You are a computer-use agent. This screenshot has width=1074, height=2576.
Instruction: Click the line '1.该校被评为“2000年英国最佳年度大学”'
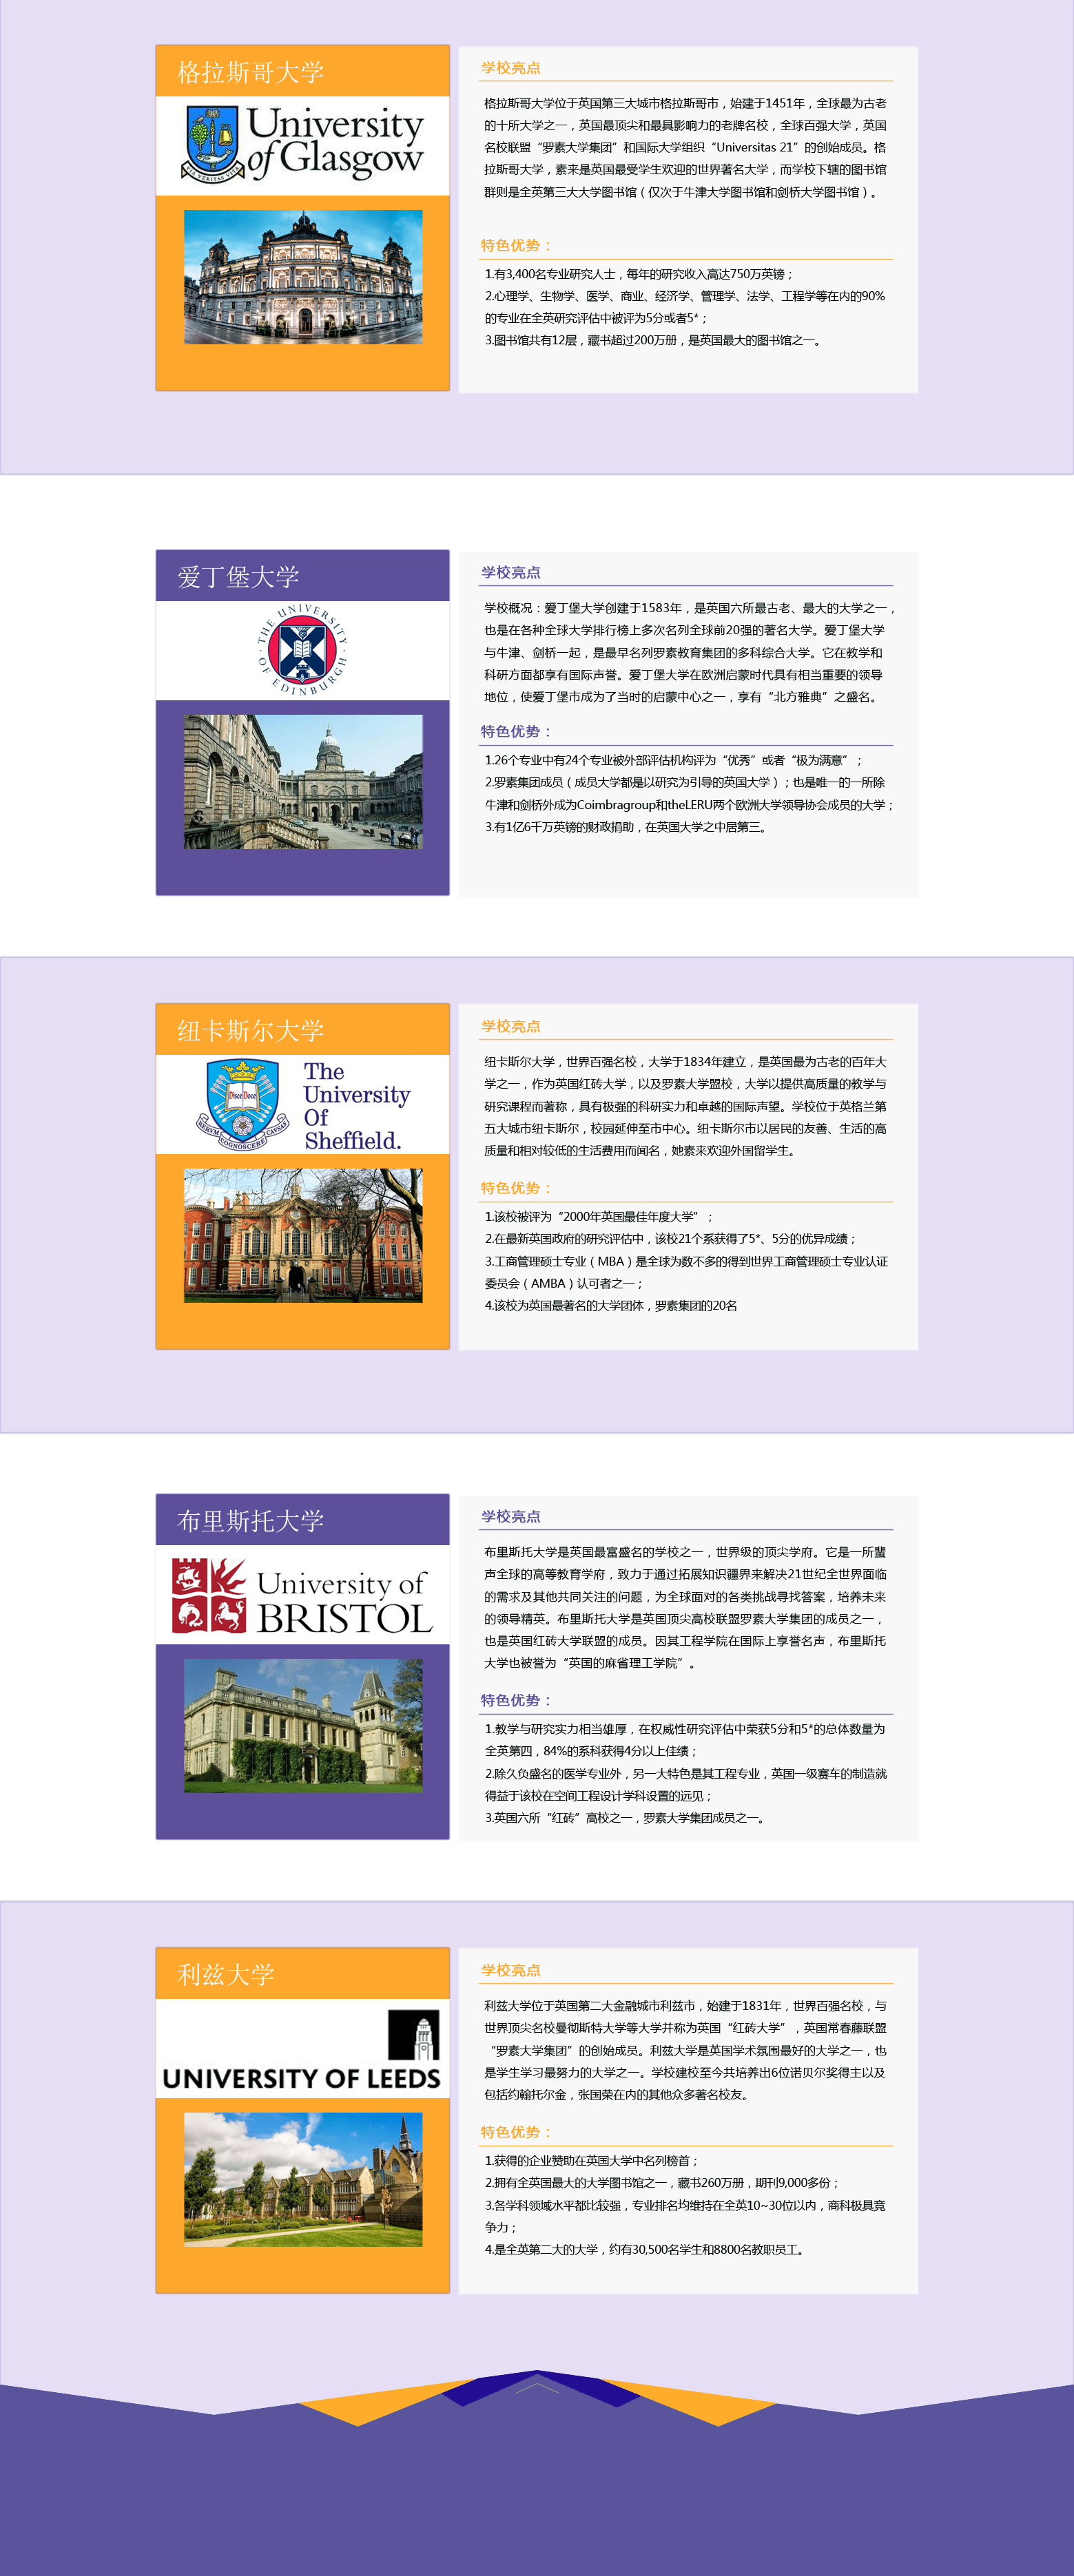[x=599, y=1218]
